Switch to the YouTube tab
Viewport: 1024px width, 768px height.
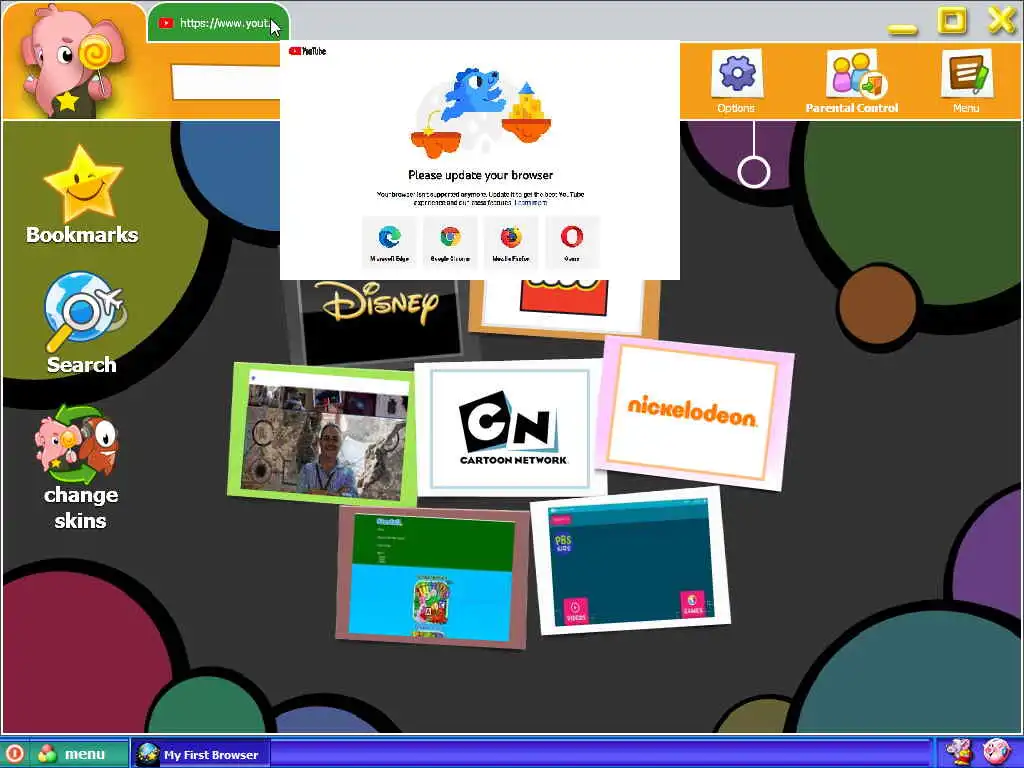(x=217, y=23)
